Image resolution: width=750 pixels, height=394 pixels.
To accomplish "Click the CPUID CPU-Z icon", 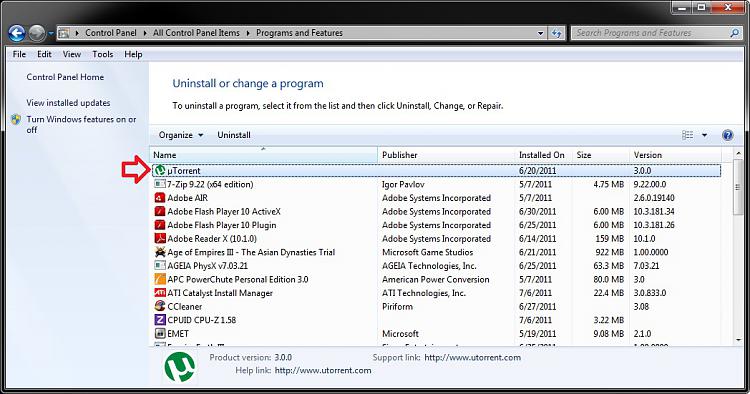I will point(160,320).
